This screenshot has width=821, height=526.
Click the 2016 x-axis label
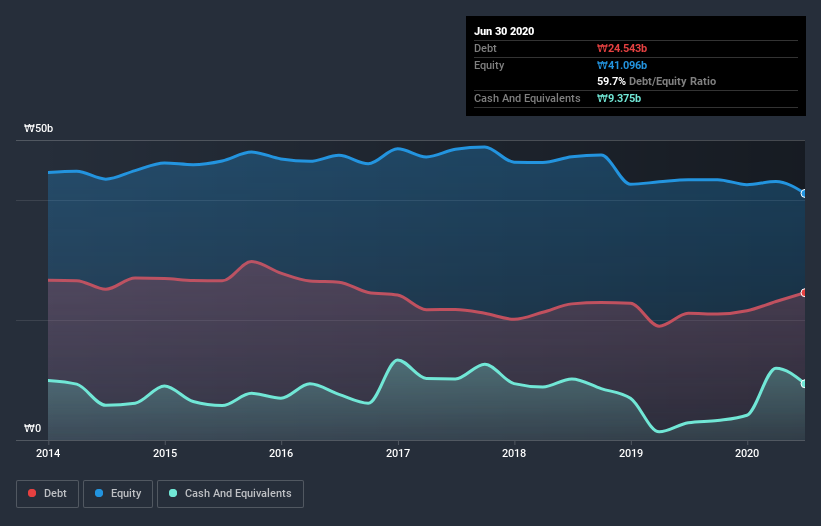[x=281, y=453]
